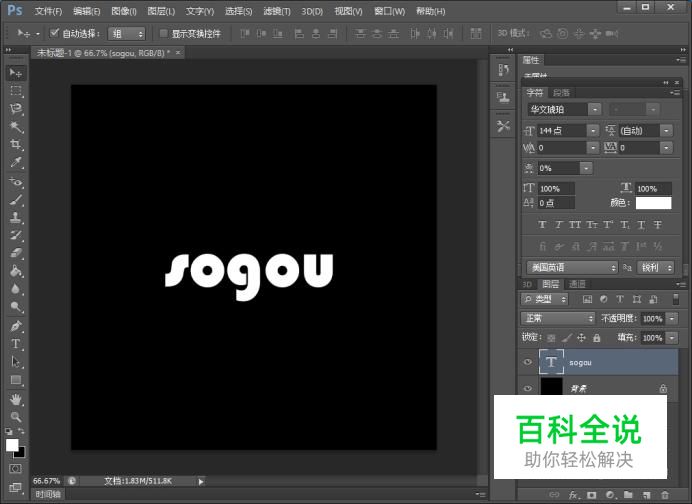Open the leading (自动) dropdown
The image size is (692, 504).
(666, 131)
